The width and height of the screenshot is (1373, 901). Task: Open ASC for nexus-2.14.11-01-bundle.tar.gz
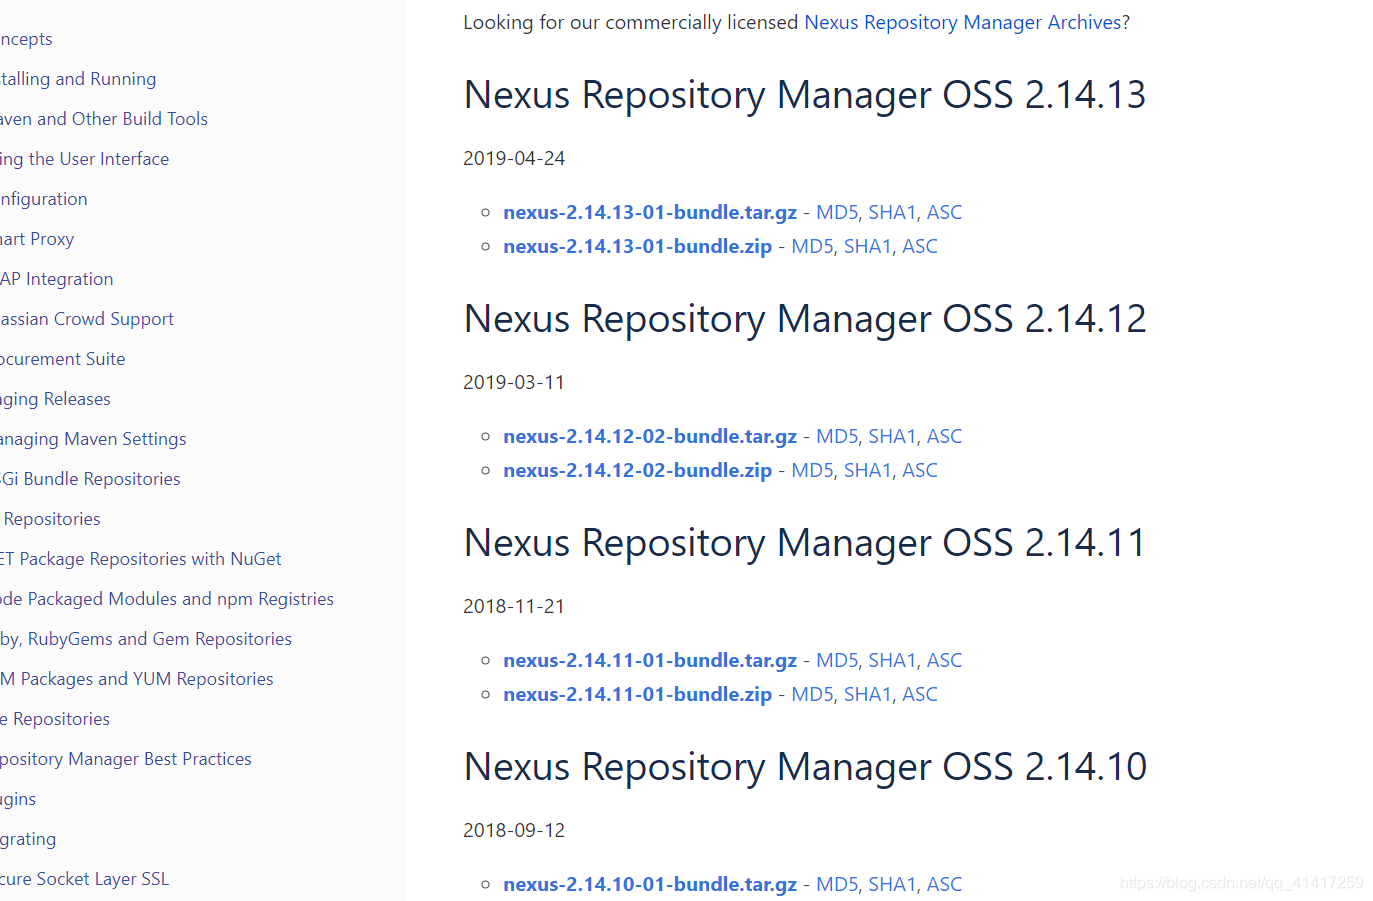tap(944, 660)
